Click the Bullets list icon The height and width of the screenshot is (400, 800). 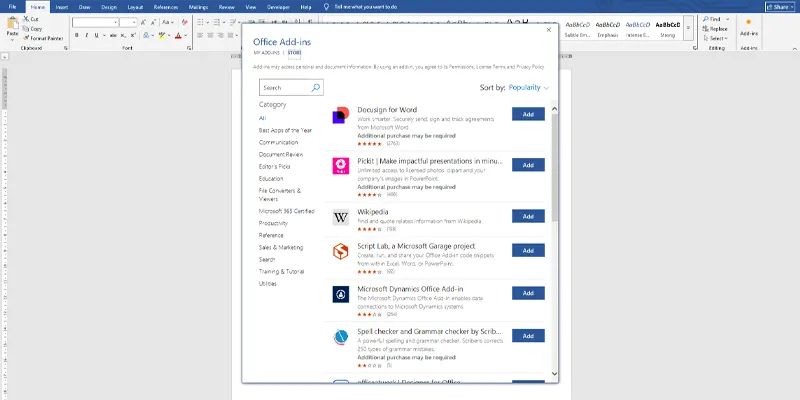[x=200, y=22]
